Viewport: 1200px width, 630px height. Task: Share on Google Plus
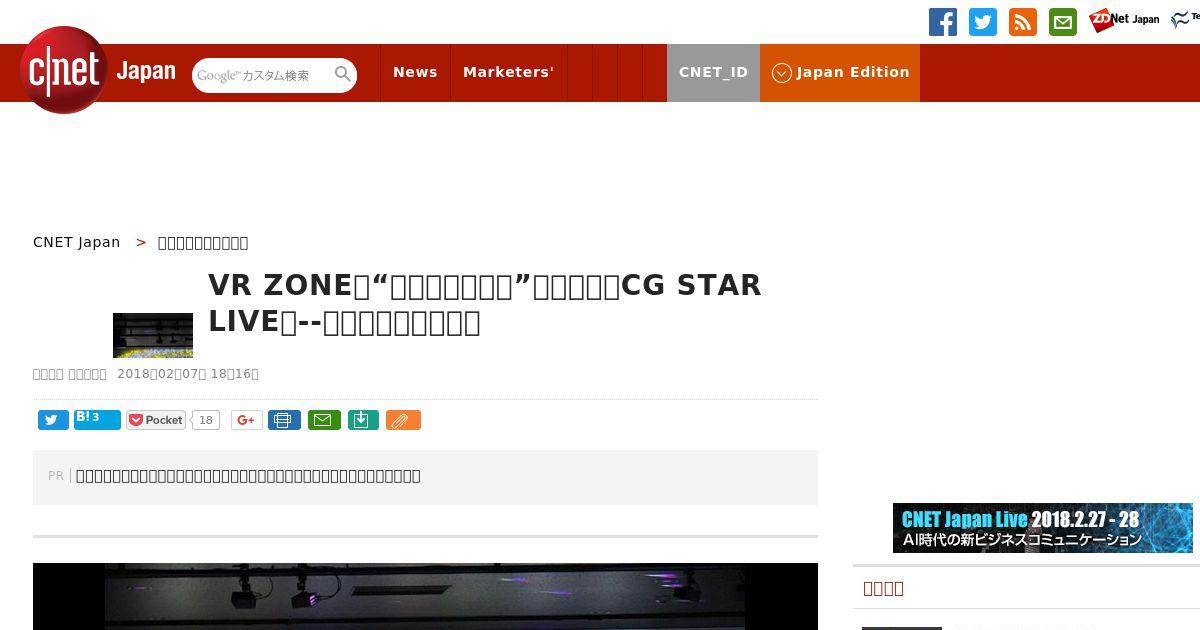(x=247, y=420)
